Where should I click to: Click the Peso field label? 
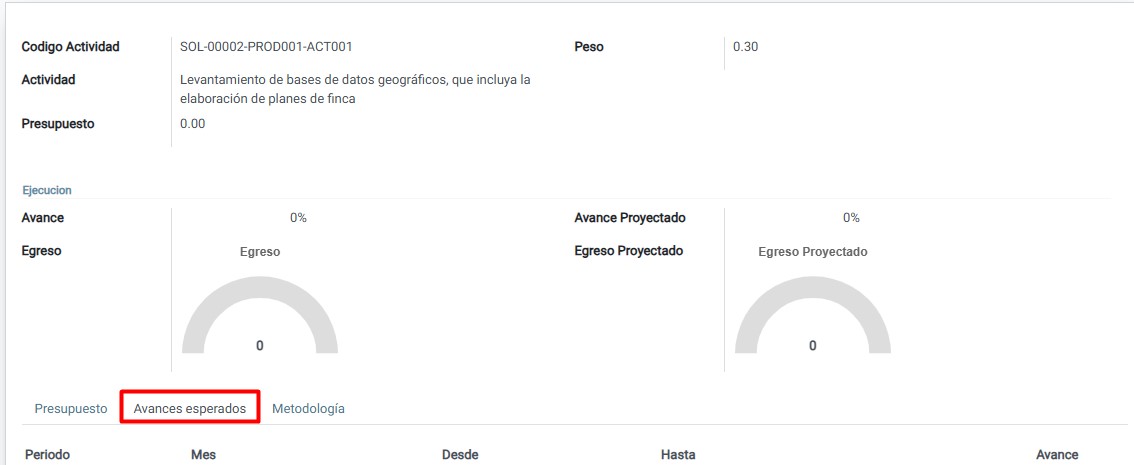(589, 47)
